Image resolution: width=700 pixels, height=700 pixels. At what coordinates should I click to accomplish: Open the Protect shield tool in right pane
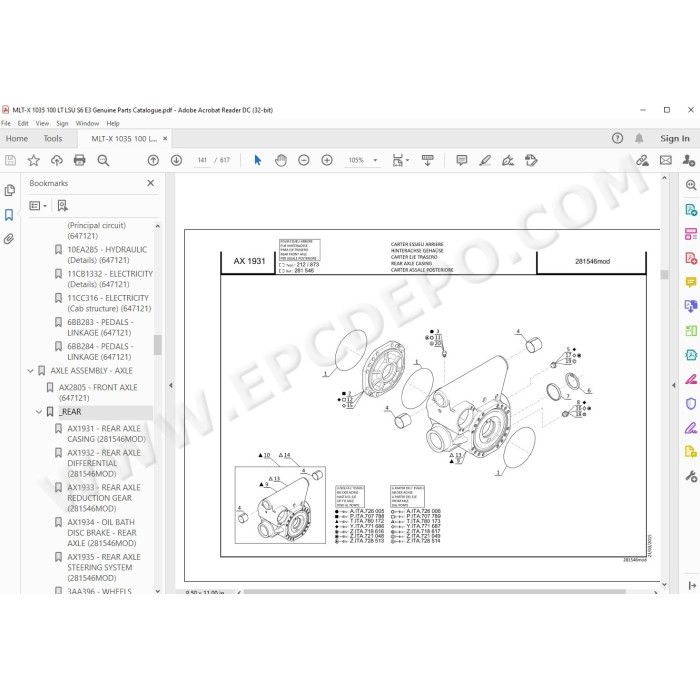691,404
